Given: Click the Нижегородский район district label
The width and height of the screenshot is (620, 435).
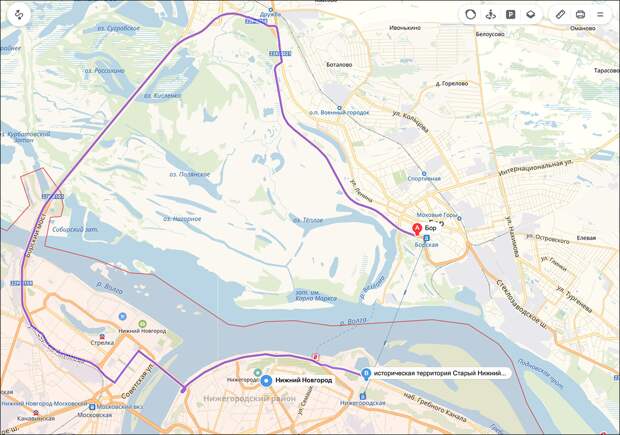Looking at the screenshot, I should [x=250, y=399].
